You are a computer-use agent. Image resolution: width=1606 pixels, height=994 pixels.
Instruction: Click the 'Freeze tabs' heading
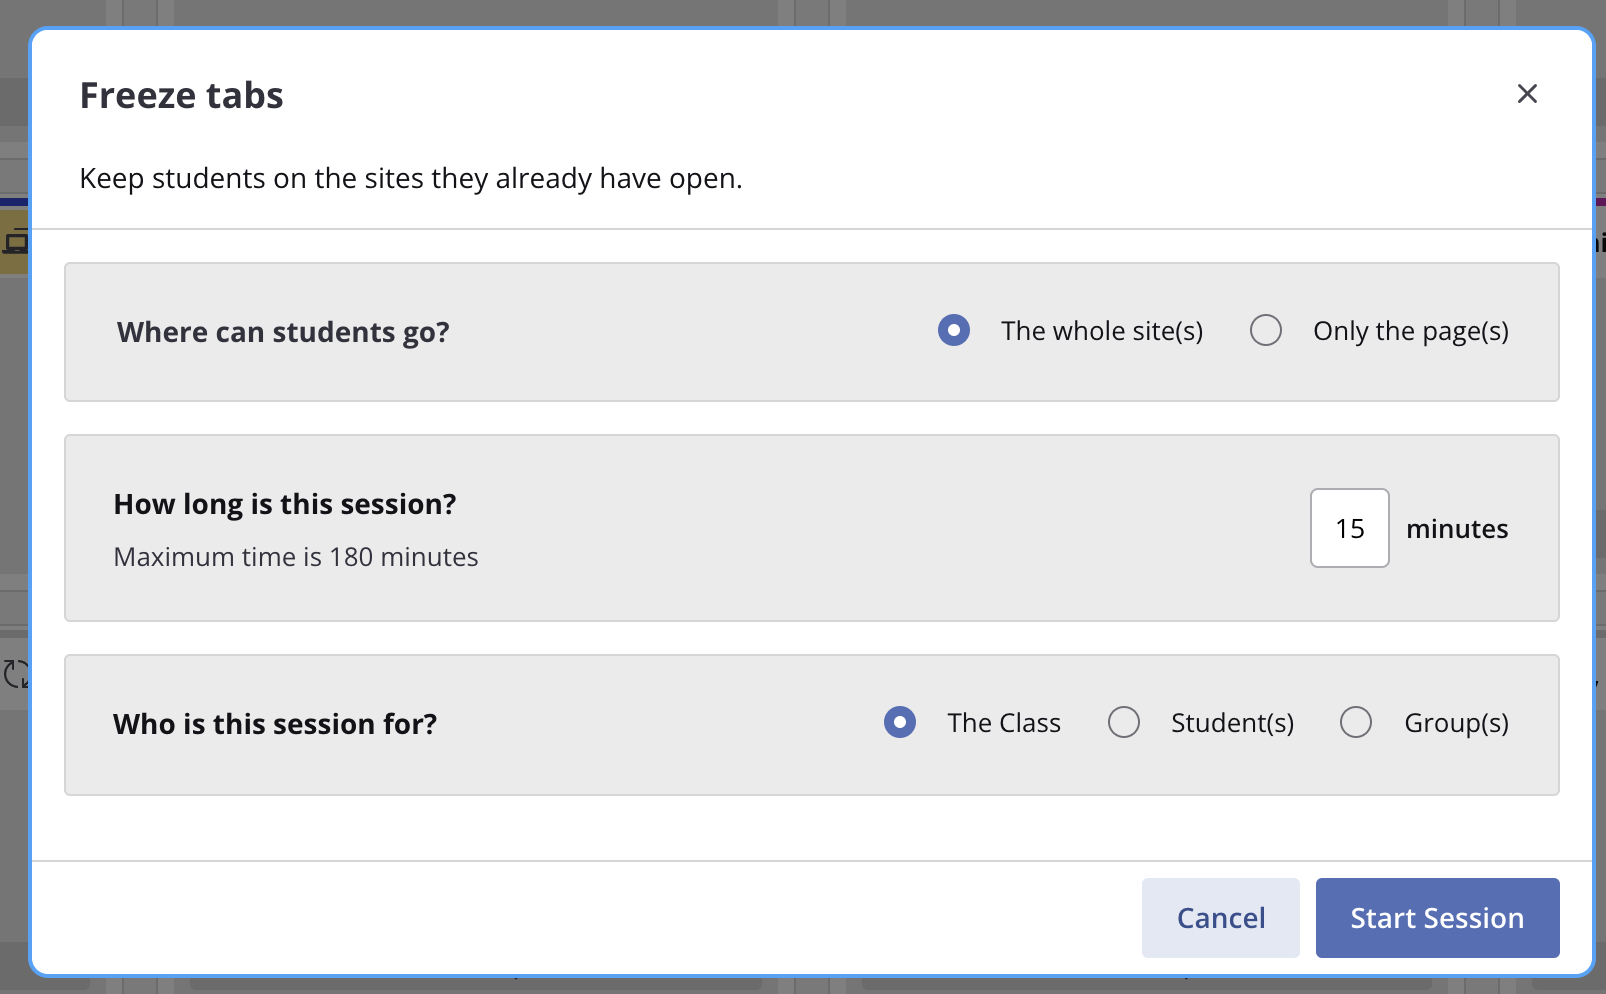(182, 96)
